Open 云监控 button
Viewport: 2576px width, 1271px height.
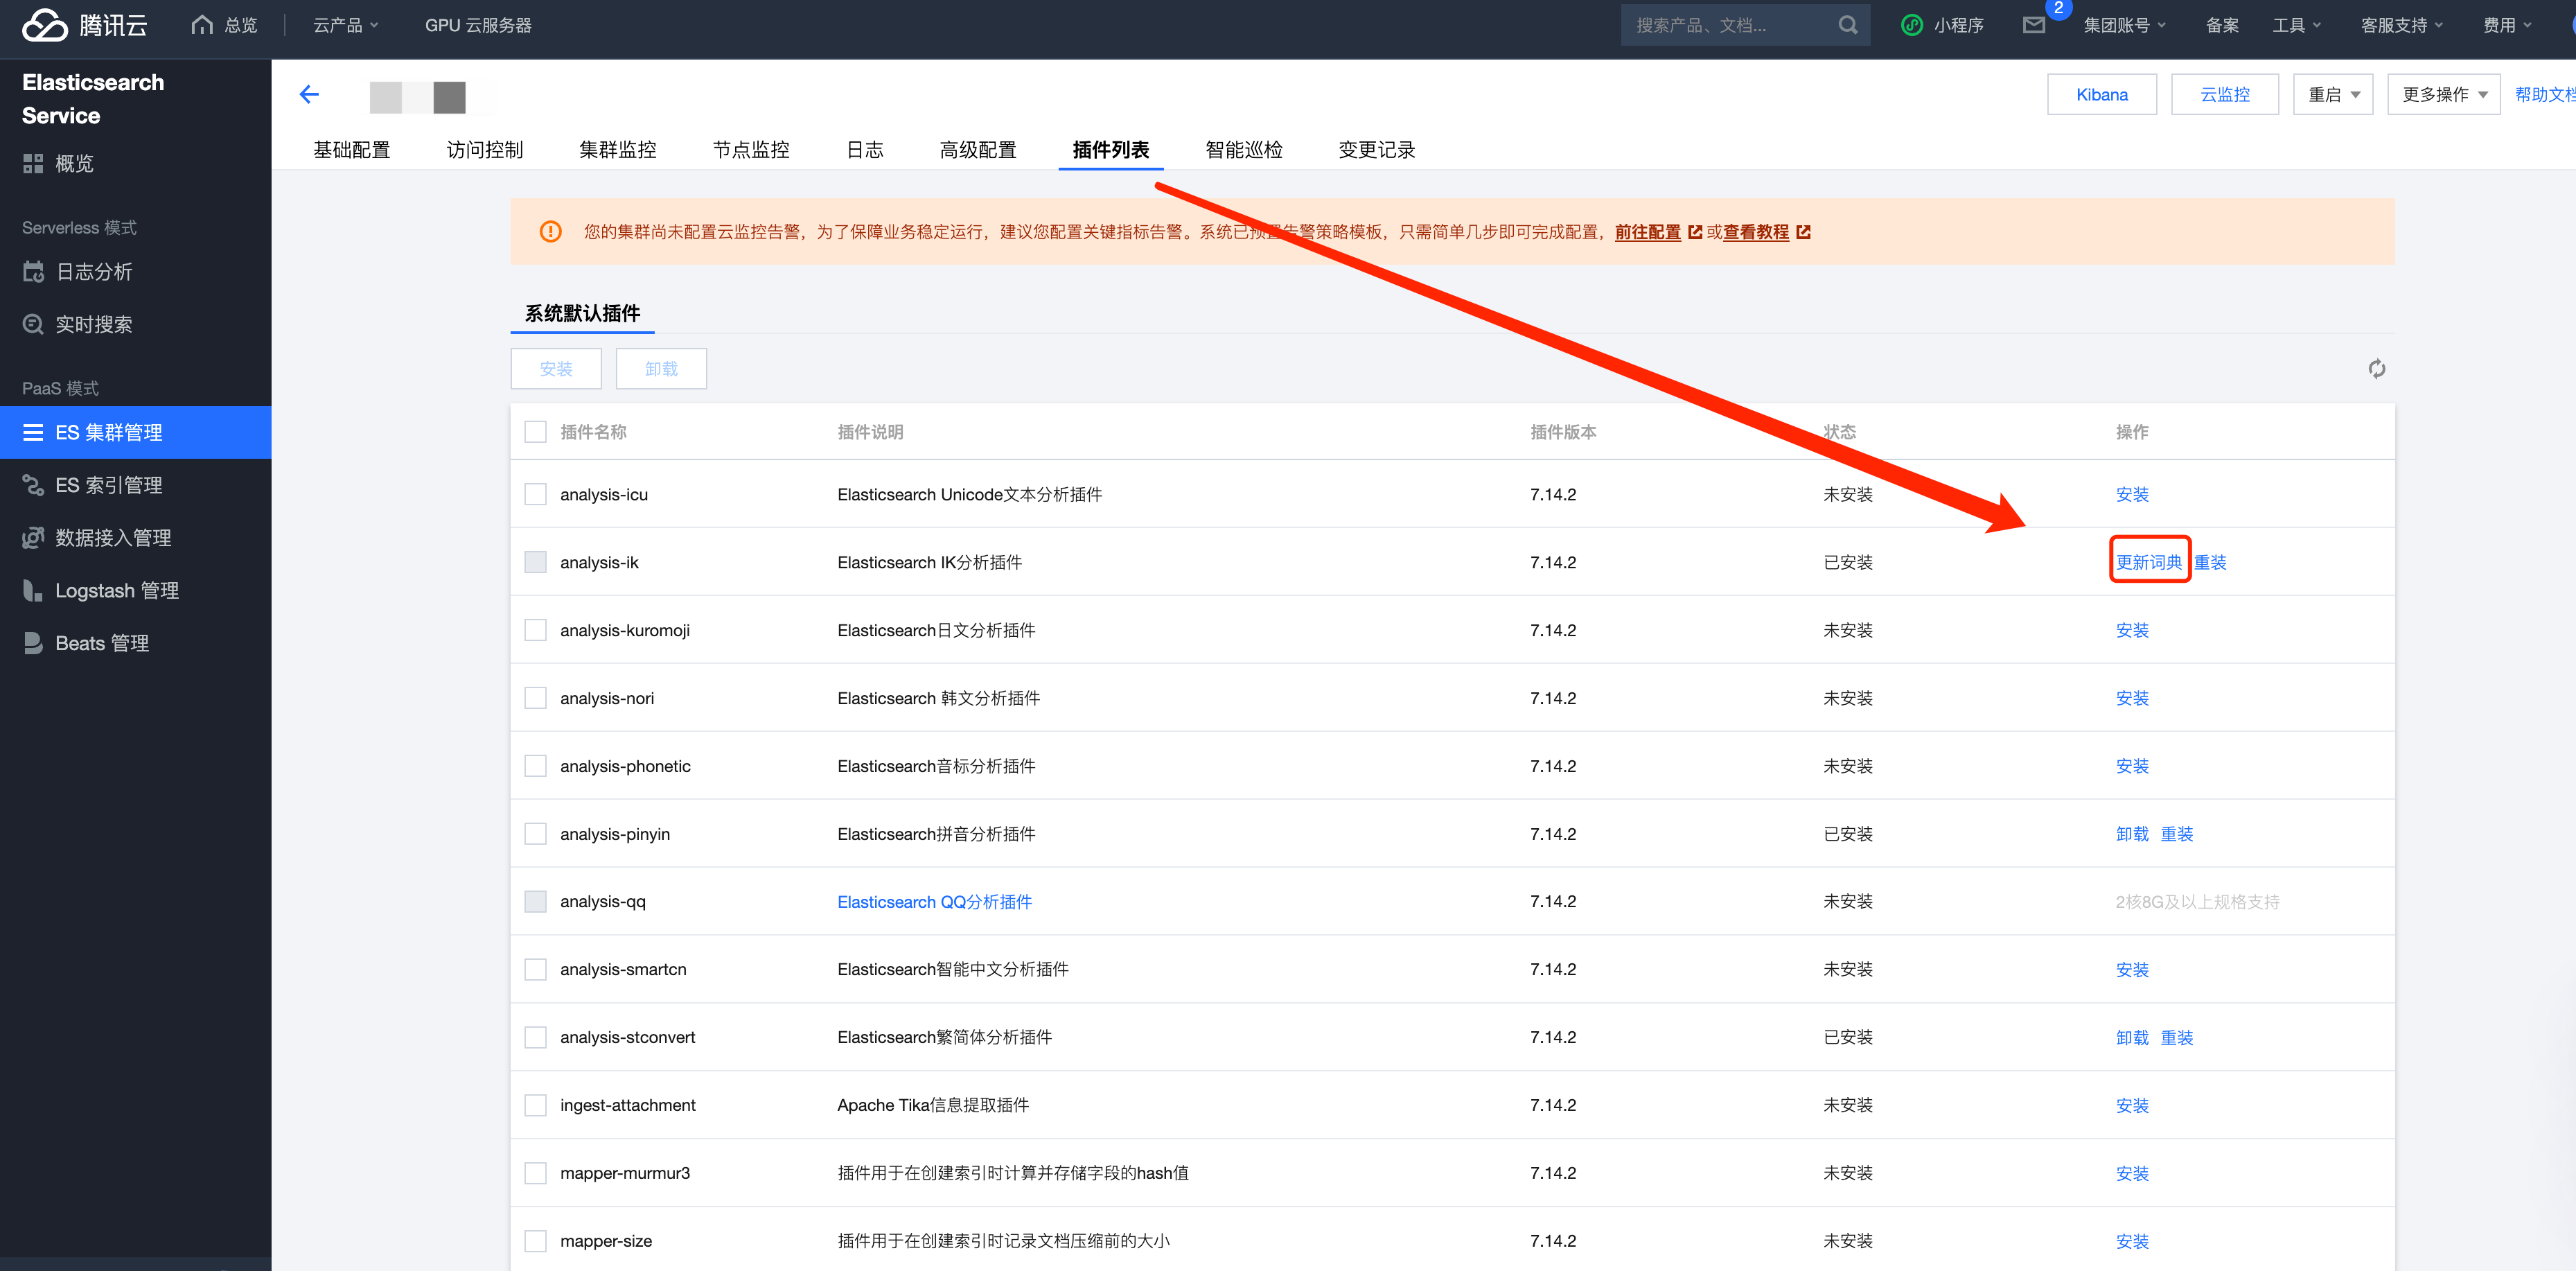(2224, 95)
